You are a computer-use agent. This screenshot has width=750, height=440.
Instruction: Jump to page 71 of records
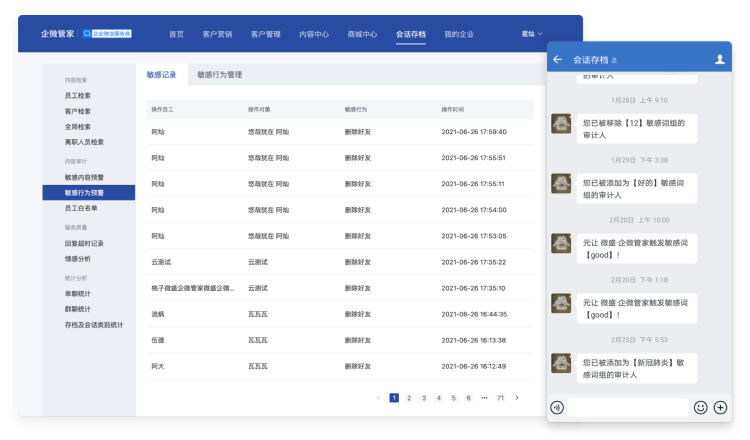tap(500, 397)
